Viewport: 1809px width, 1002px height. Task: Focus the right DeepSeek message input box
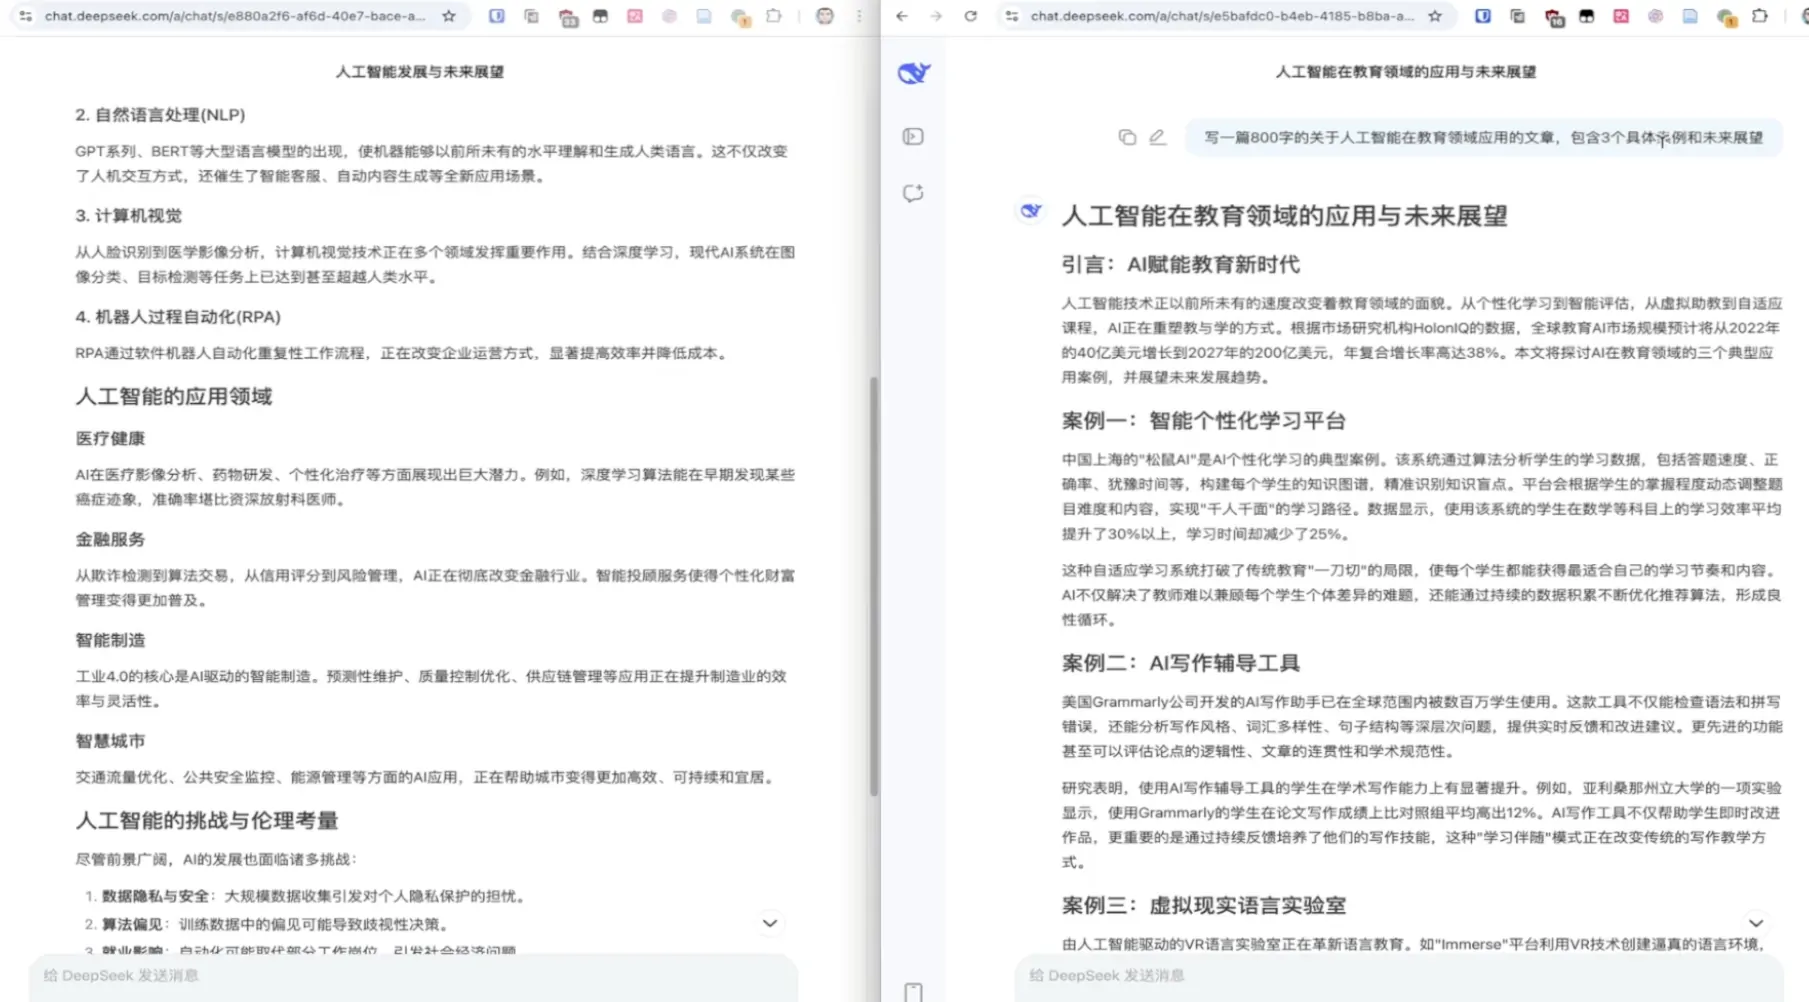(x=1400, y=975)
